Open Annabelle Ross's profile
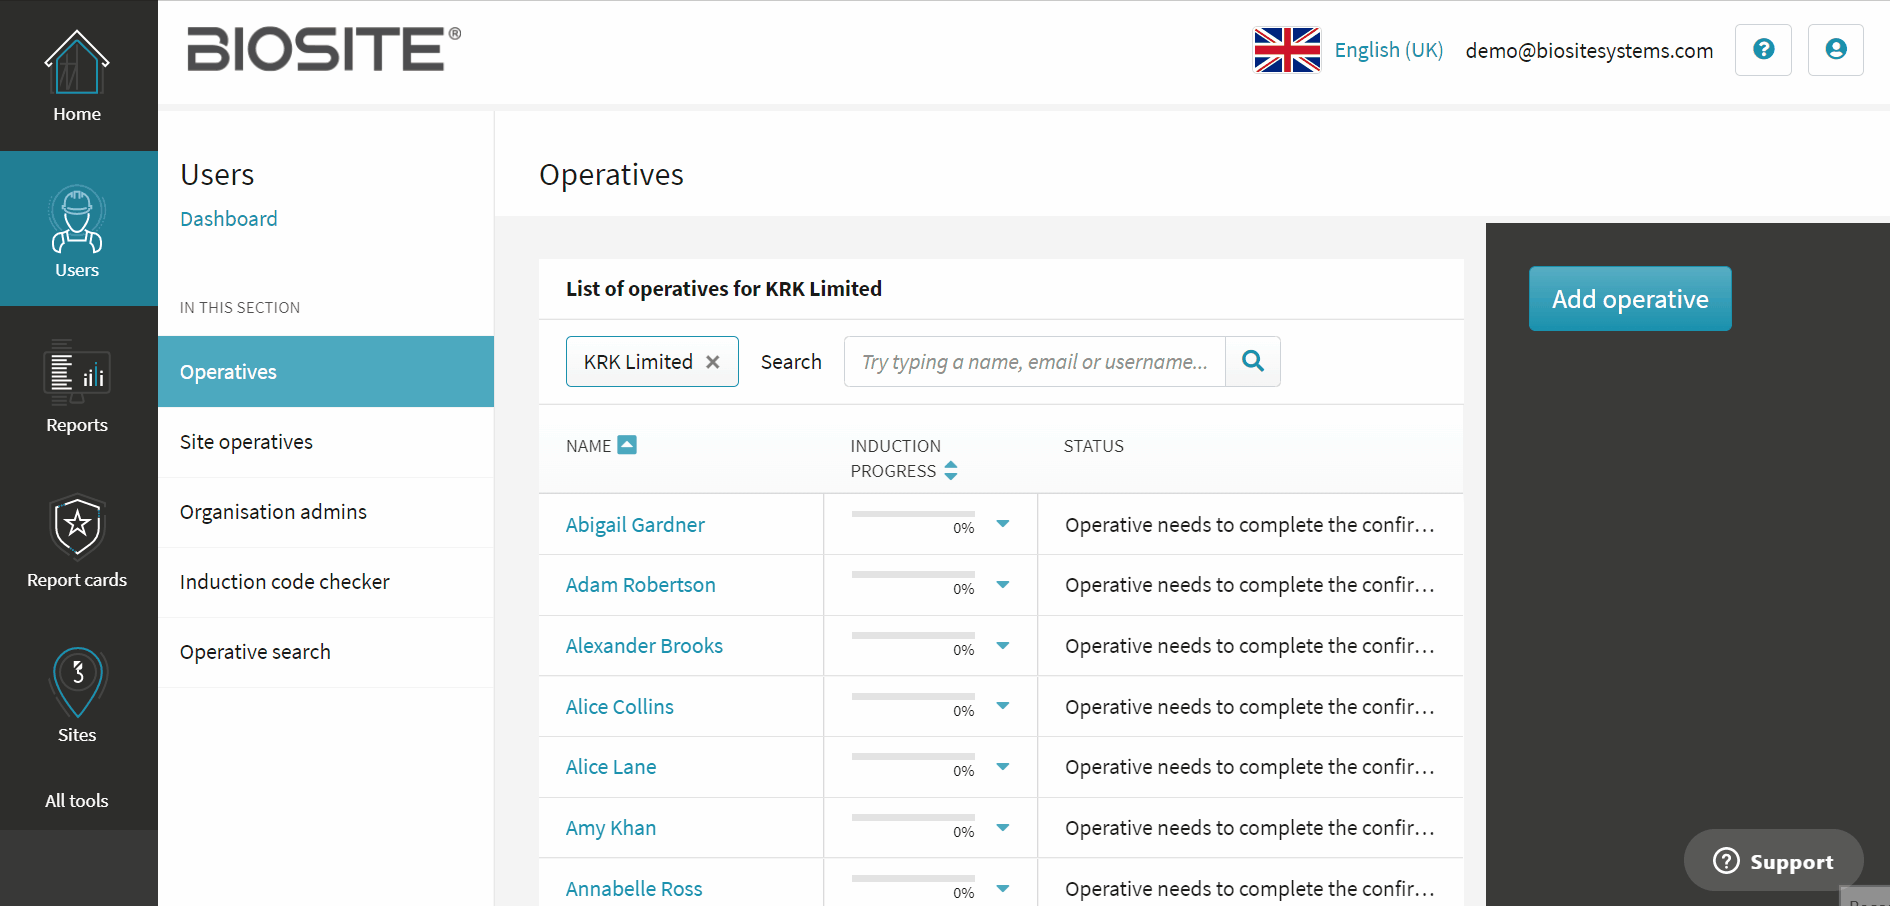This screenshot has width=1890, height=906. coord(634,889)
